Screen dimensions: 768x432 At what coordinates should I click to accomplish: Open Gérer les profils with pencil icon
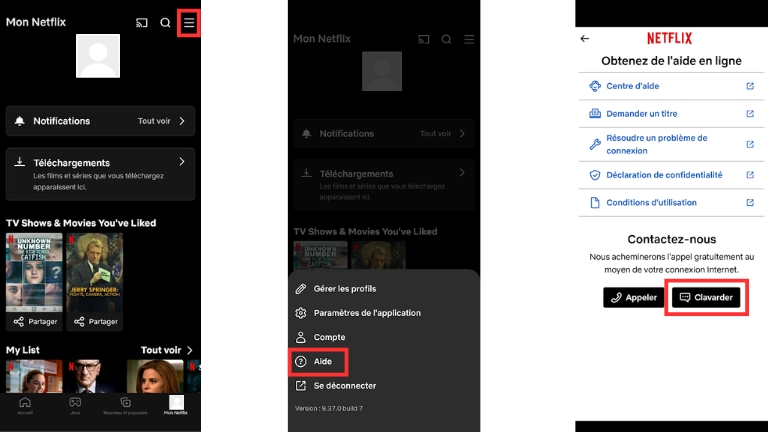344,289
